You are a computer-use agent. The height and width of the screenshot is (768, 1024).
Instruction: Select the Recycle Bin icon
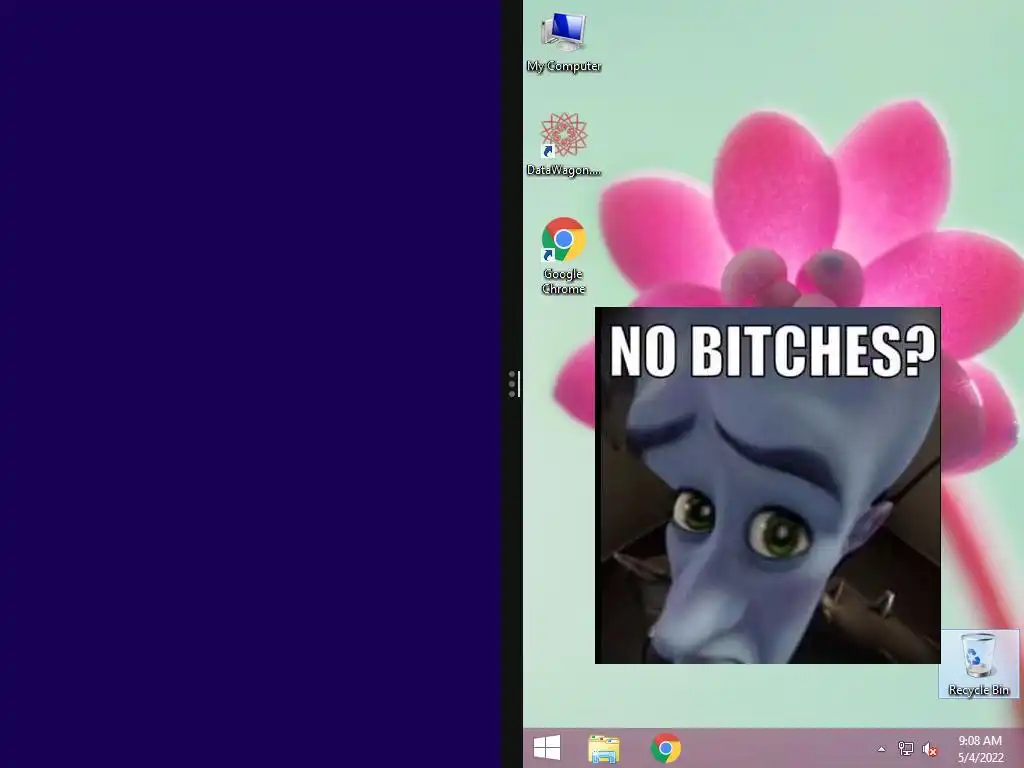pyautogui.click(x=978, y=664)
